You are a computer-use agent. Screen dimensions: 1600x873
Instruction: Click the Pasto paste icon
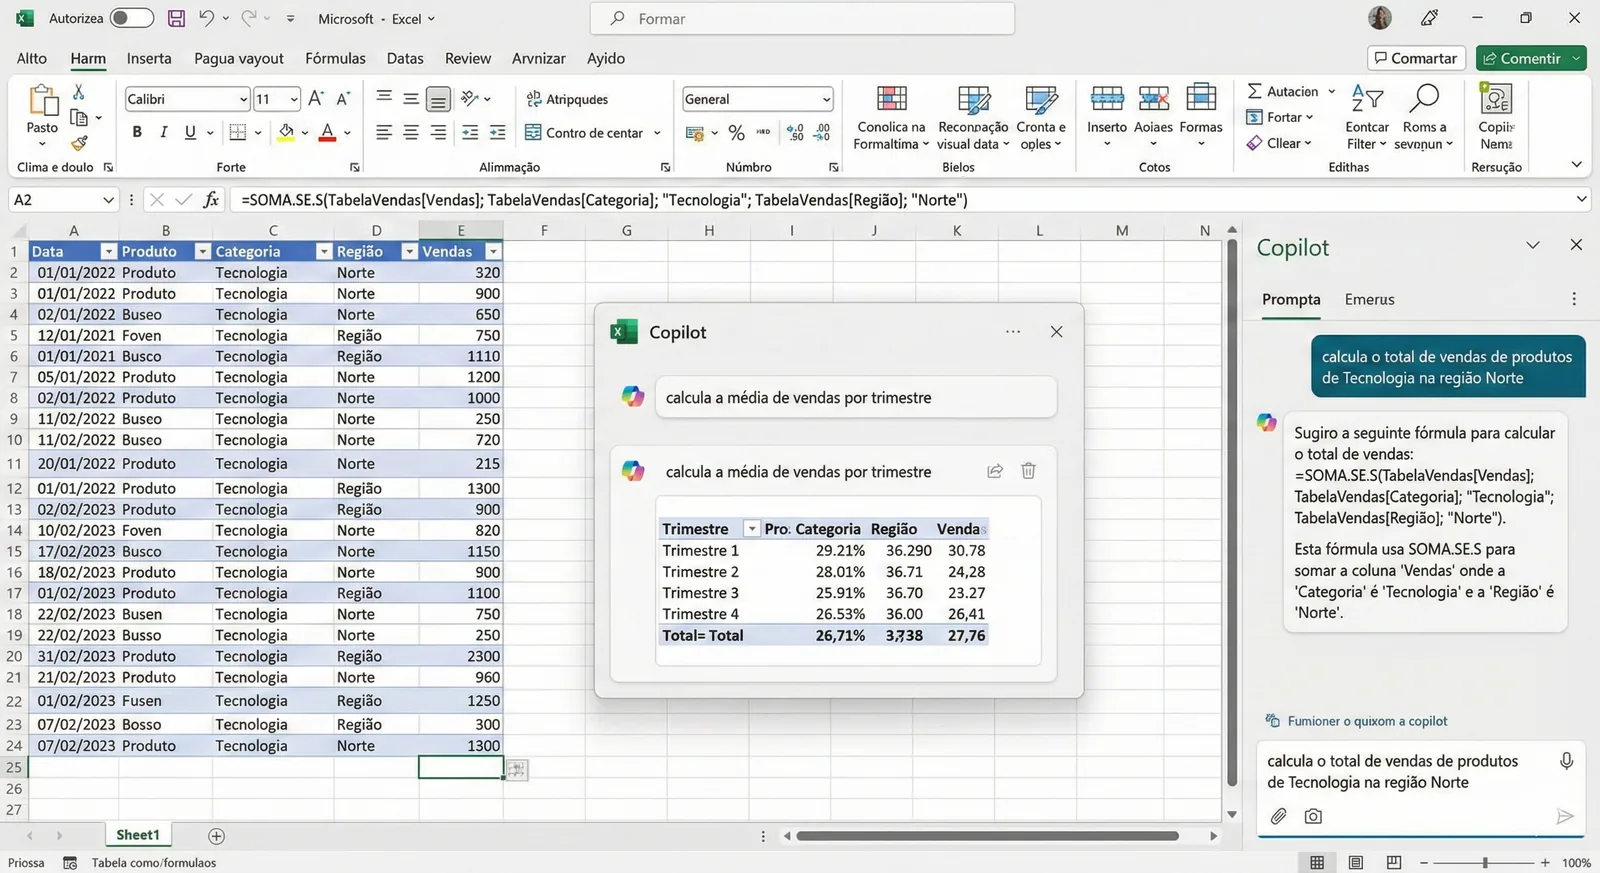pyautogui.click(x=42, y=101)
